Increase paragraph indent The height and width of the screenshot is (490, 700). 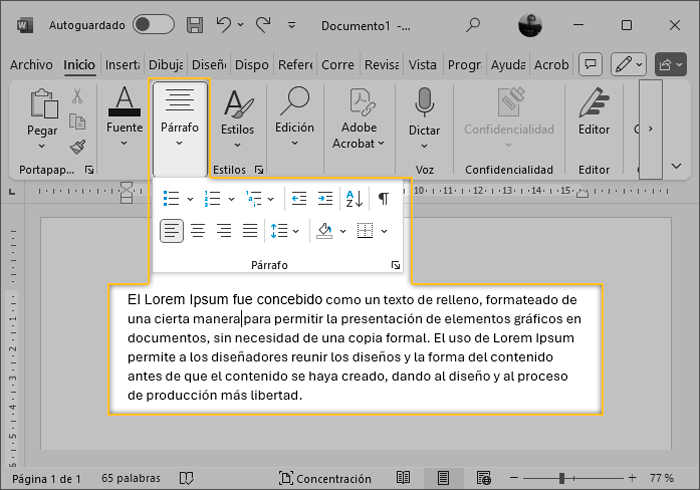point(325,199)
